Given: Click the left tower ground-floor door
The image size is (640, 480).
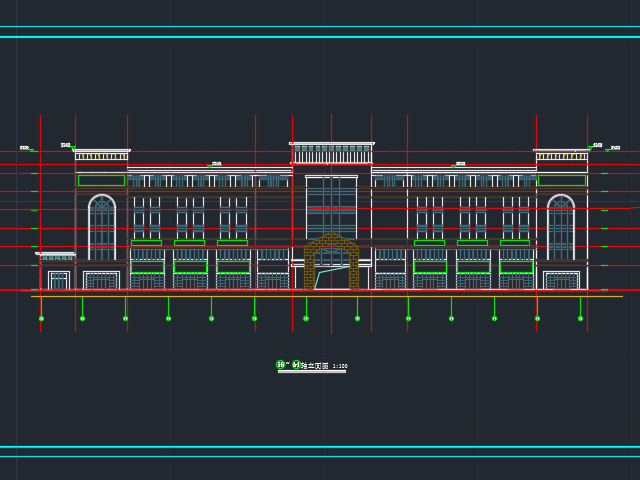Looking at the screenshot, I should point(101,281).
